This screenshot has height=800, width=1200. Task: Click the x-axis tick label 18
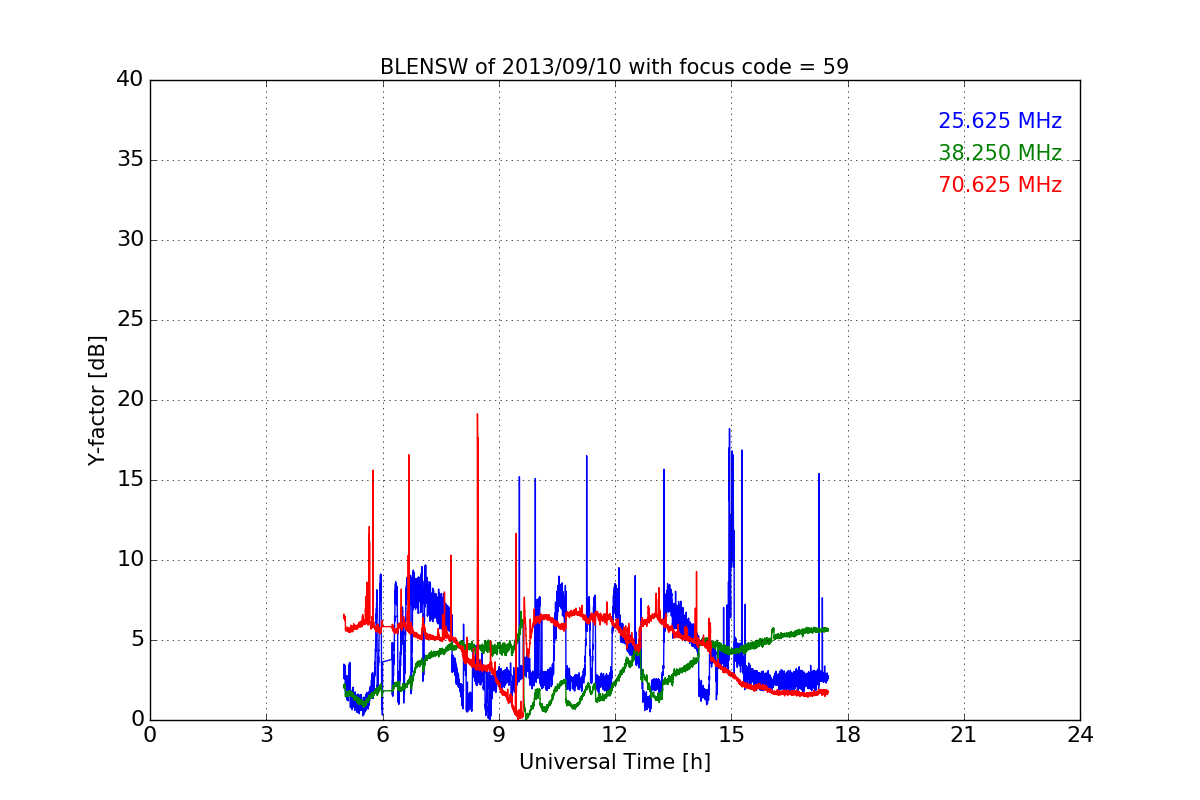tap(848, 734)
